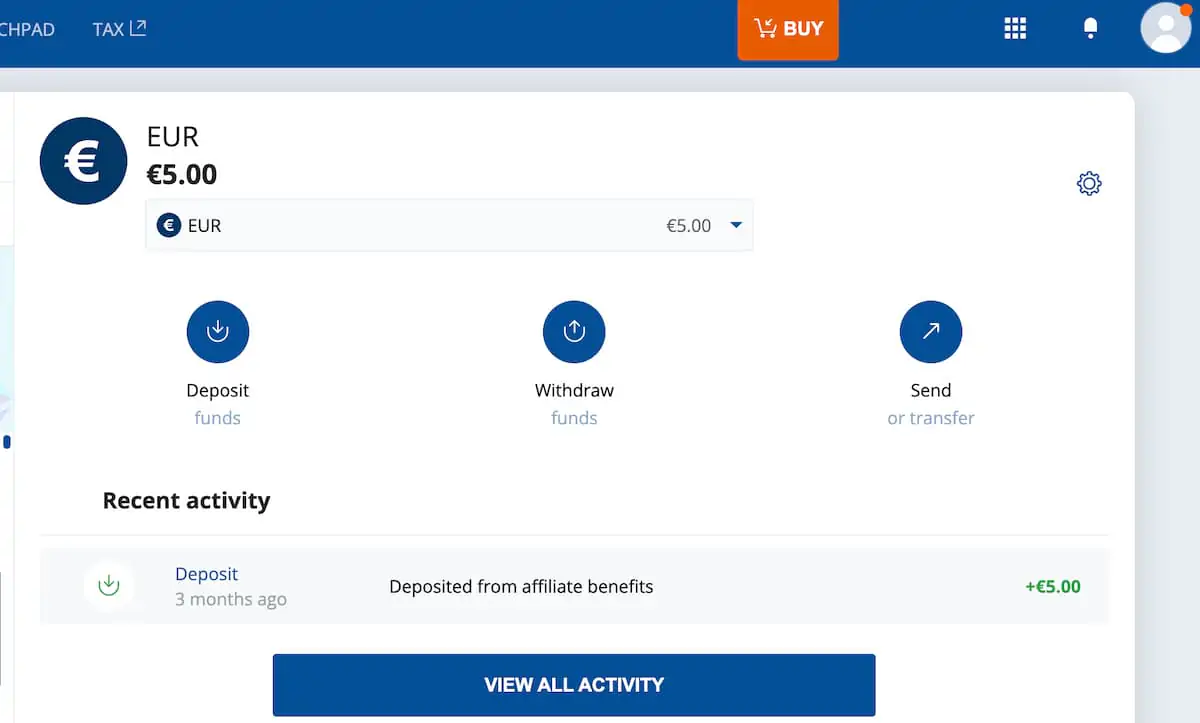Expand the EUR currency selector dropdown
Screen dimensions: 1200x723
(448, 226)
